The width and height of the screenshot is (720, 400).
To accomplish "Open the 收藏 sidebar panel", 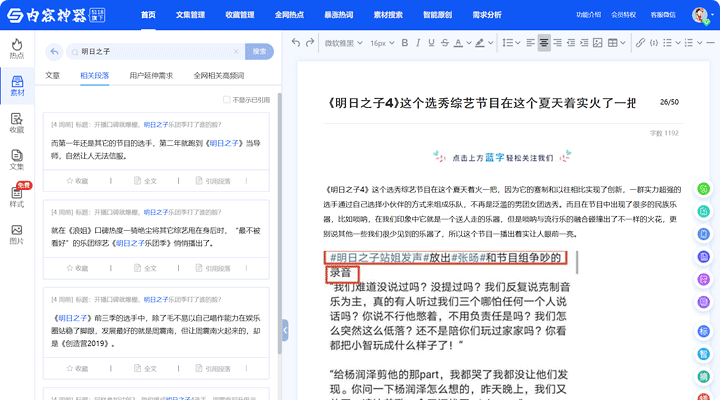I will pyautogui.click(x=16, y=122).
